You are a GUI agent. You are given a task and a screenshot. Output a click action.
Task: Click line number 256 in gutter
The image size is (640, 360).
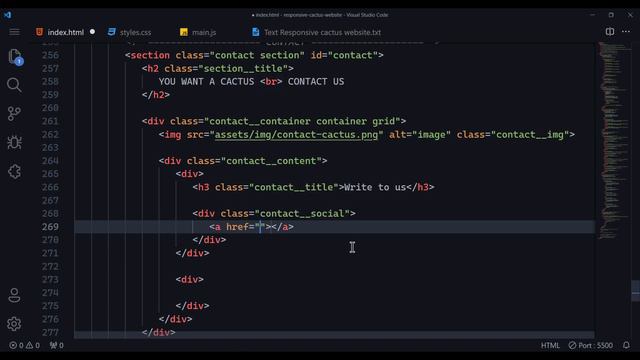(x=50, y=55)
